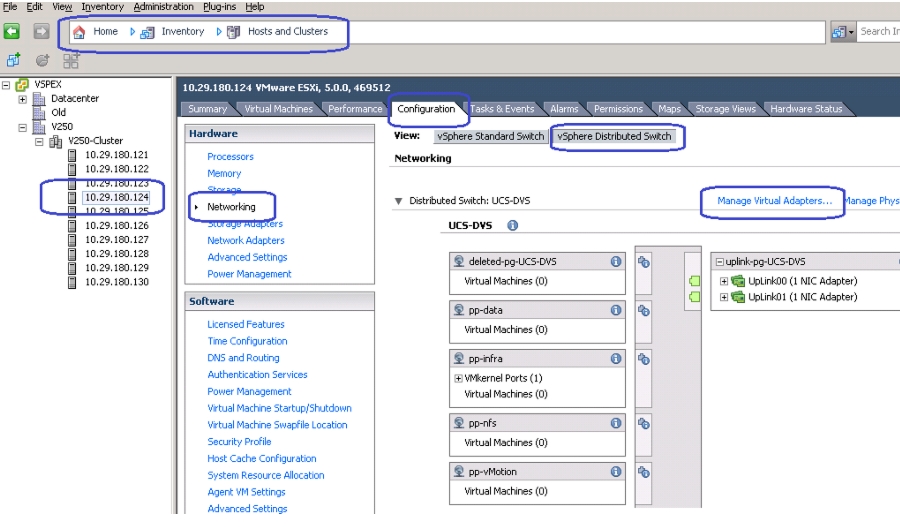Click the Home icon in breadcrumb
Viewport: 900px width, 527px height.
(x=79, y=32)
